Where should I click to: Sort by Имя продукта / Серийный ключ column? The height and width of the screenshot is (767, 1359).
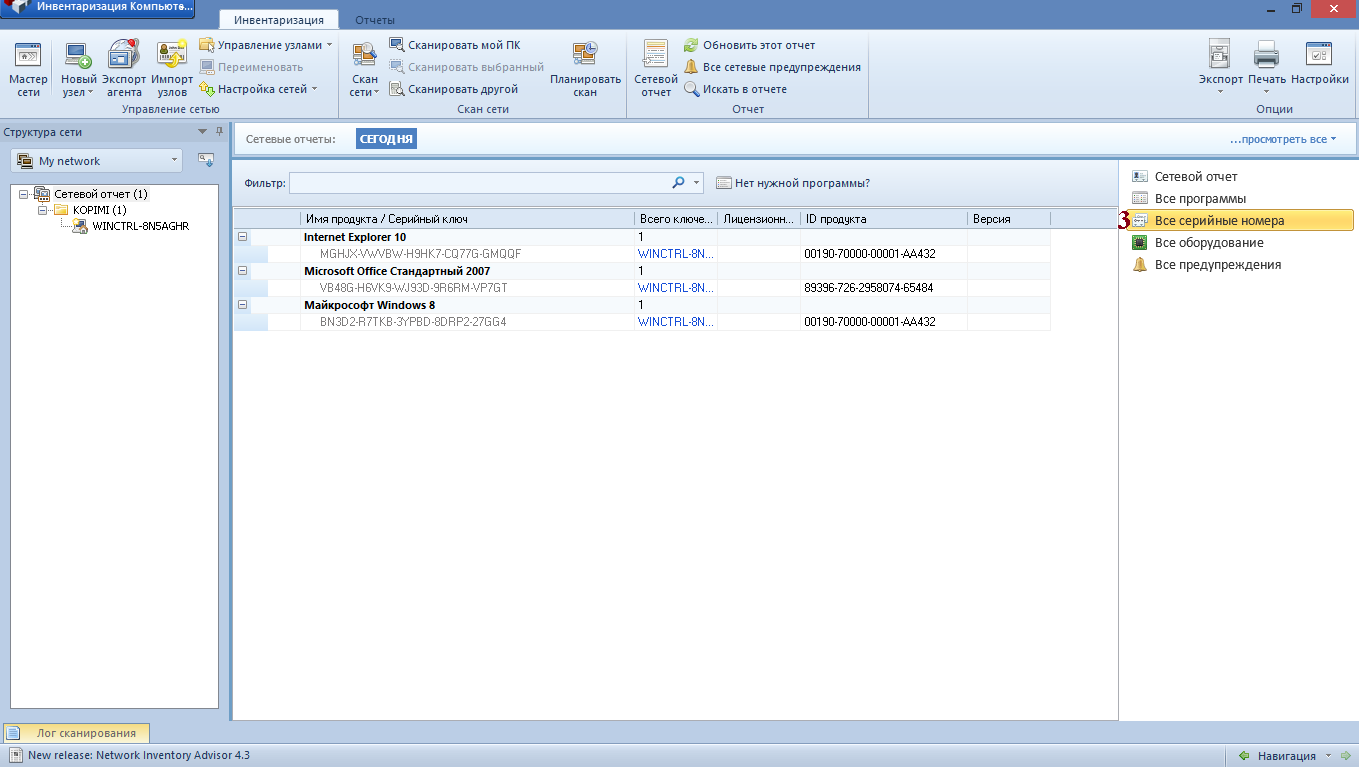click(x=467, y=219)
